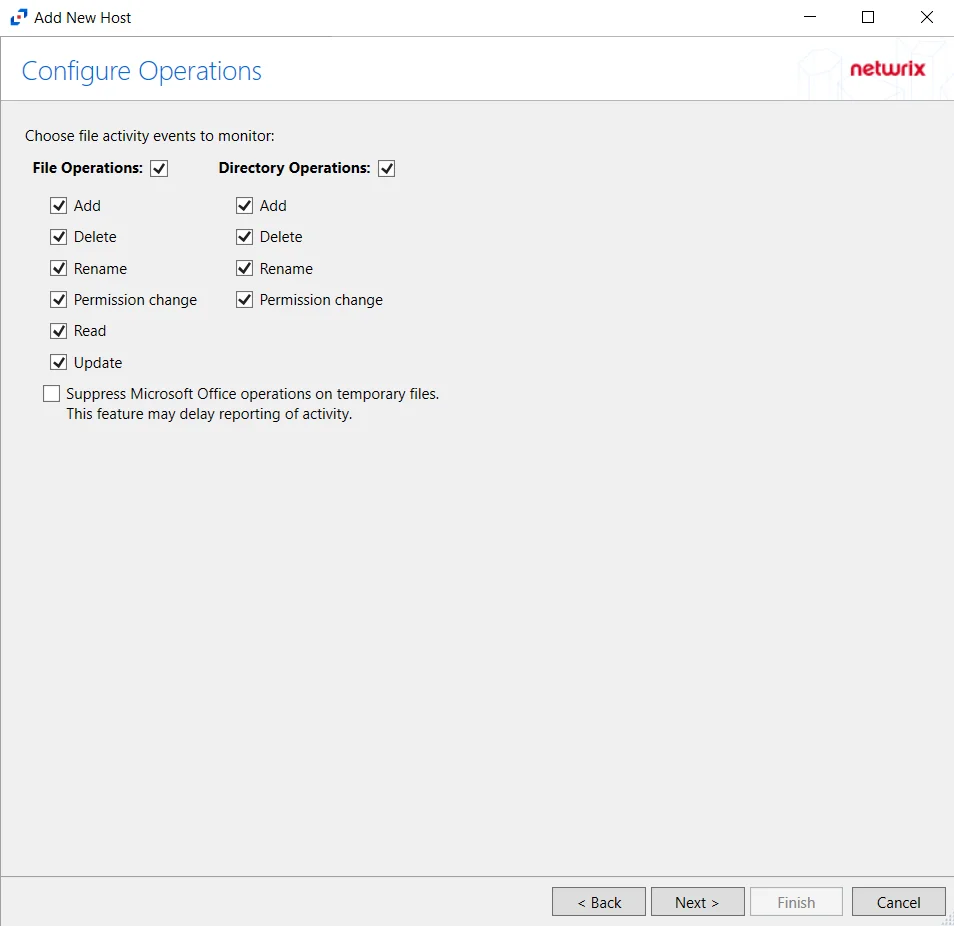Go to the previous step with Back
The image size is (954, 926).
point(599,902)
